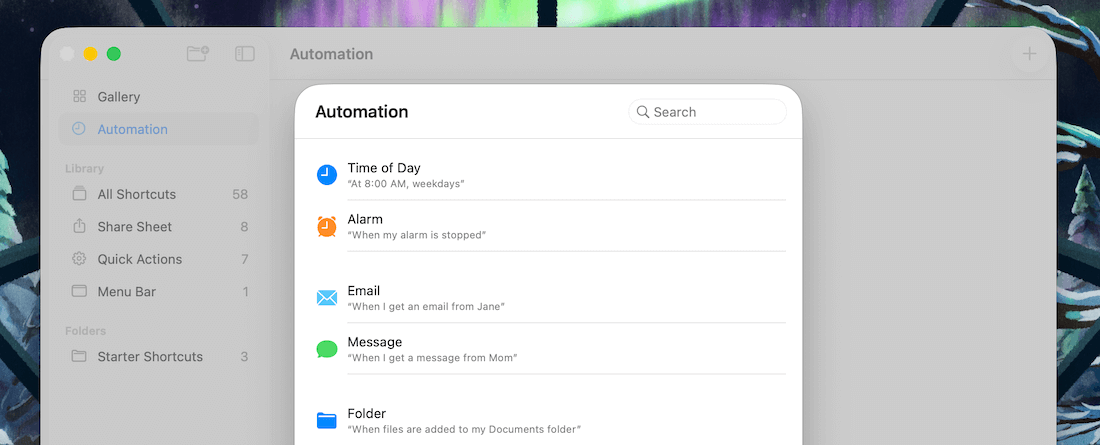
Task: Choose the Time of Day trigger label
Action: click(384, 168)
